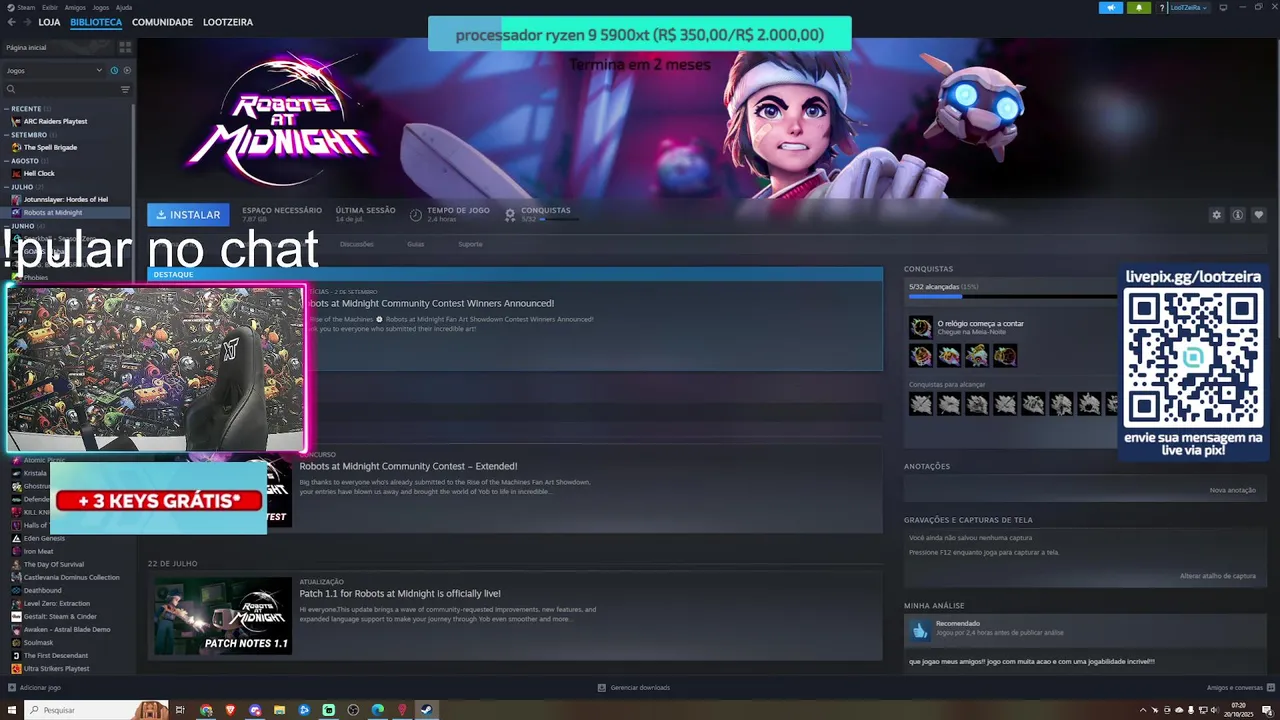Go to the LOJA tab
The image size is (1280, 720).
click(49, 22)
